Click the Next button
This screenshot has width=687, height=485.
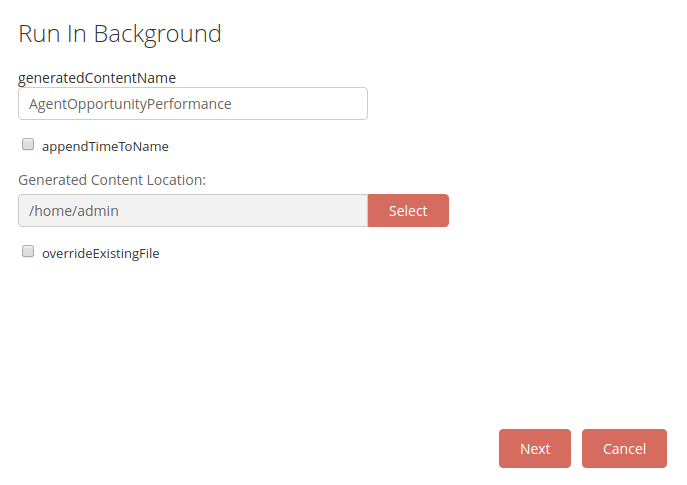pyautogui.click(x=534, y=448)
